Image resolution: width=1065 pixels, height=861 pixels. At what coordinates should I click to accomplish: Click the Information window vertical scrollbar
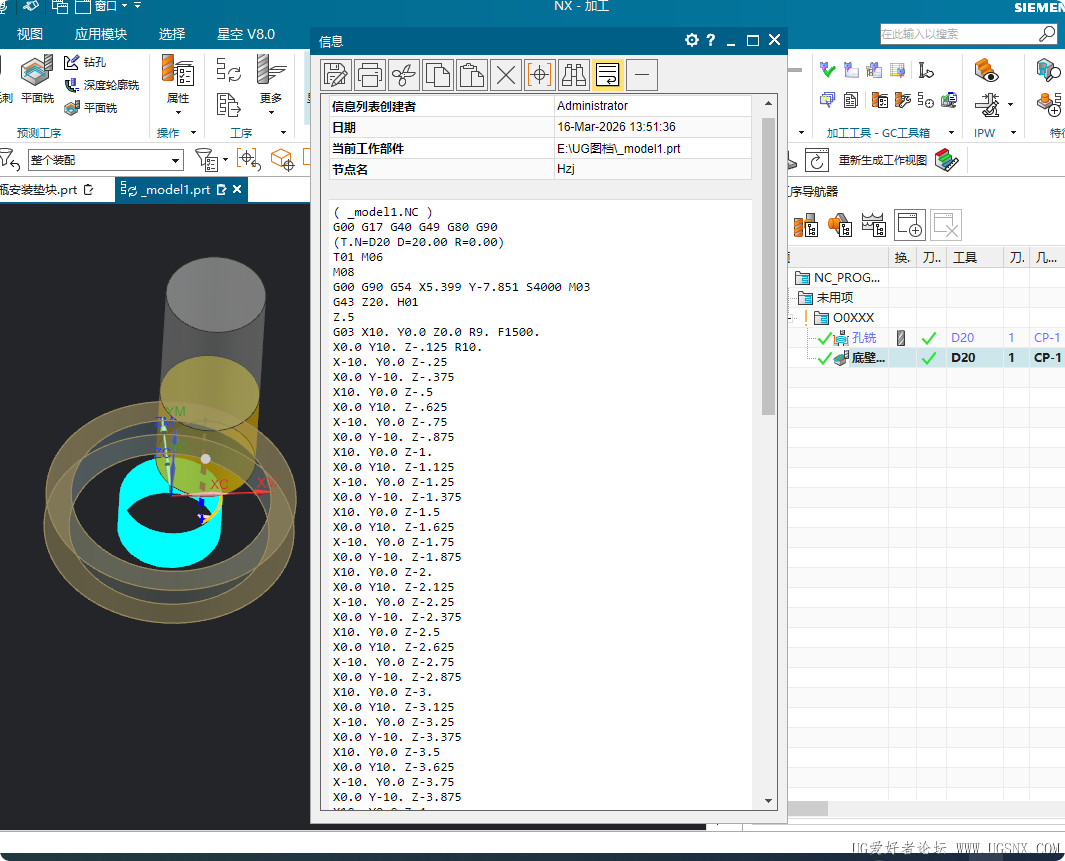pos(768,265)
